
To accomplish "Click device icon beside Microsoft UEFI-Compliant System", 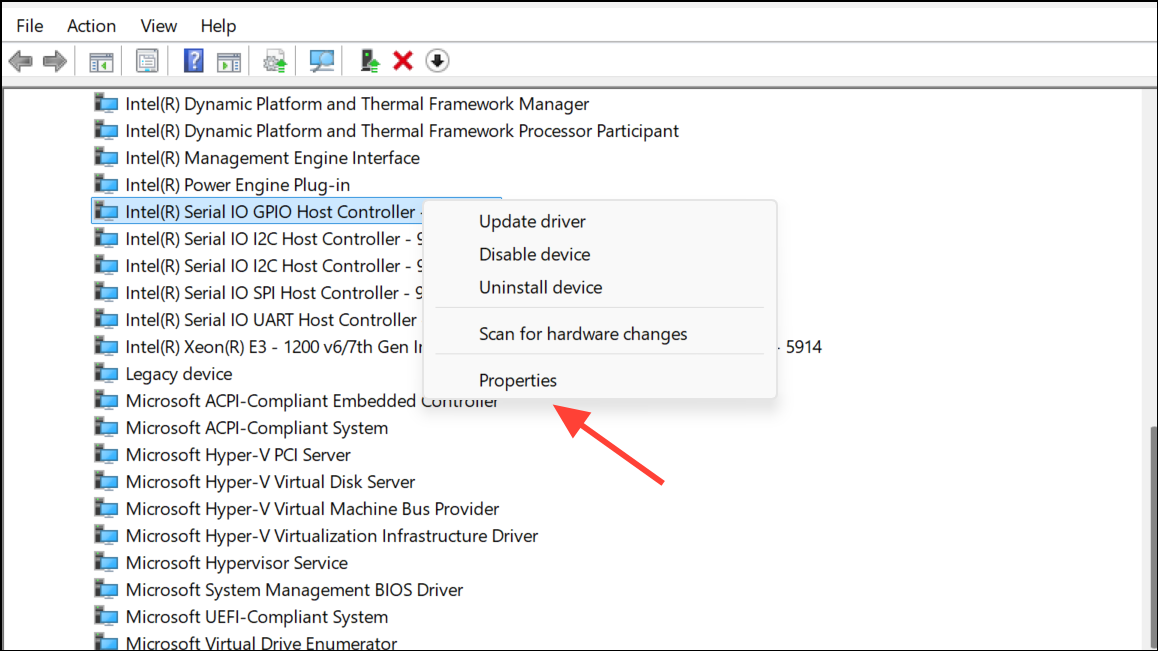I will click(x=106, y=616).
